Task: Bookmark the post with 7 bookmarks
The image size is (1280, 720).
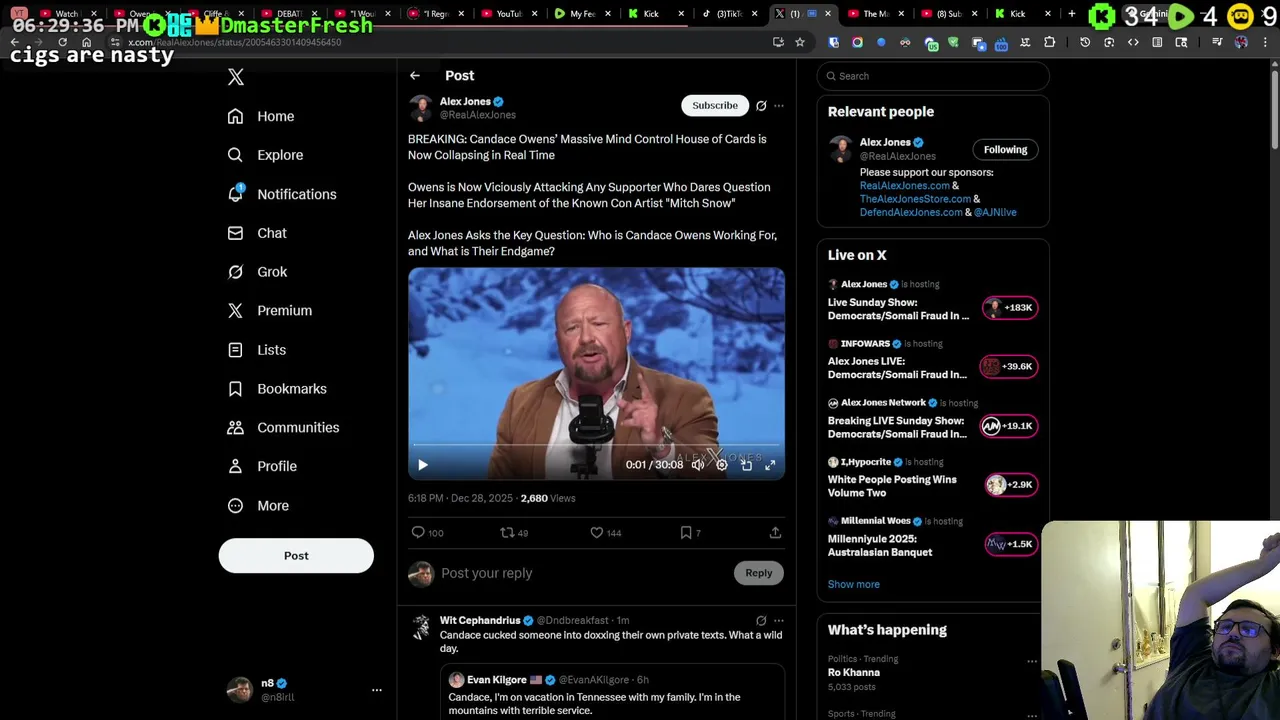Action: point(690,533)
